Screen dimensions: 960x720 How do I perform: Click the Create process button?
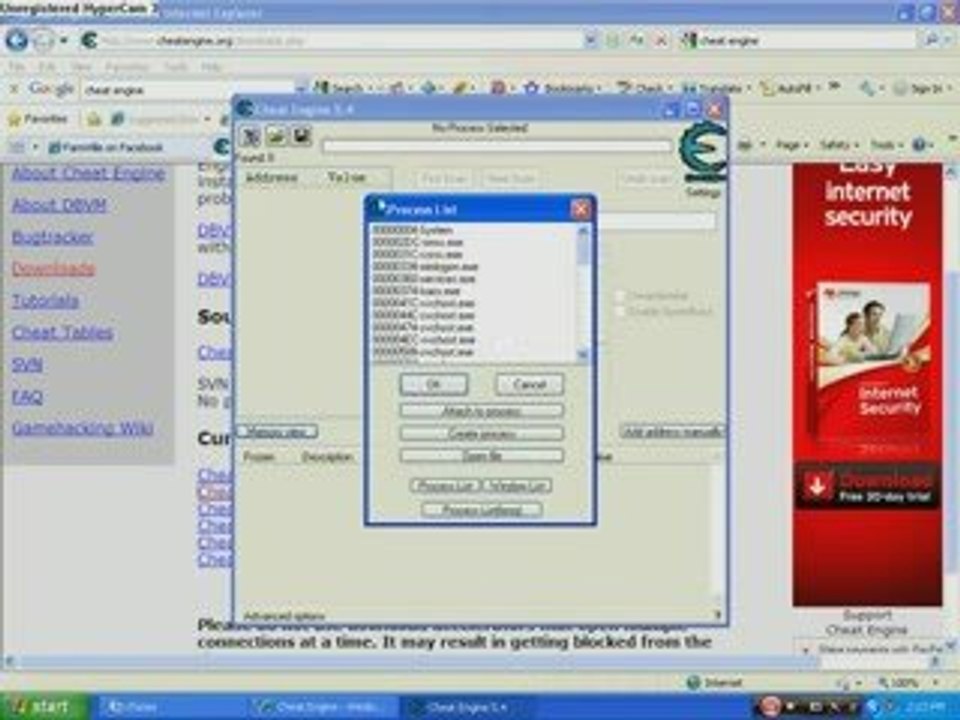[x=481, y=433]
